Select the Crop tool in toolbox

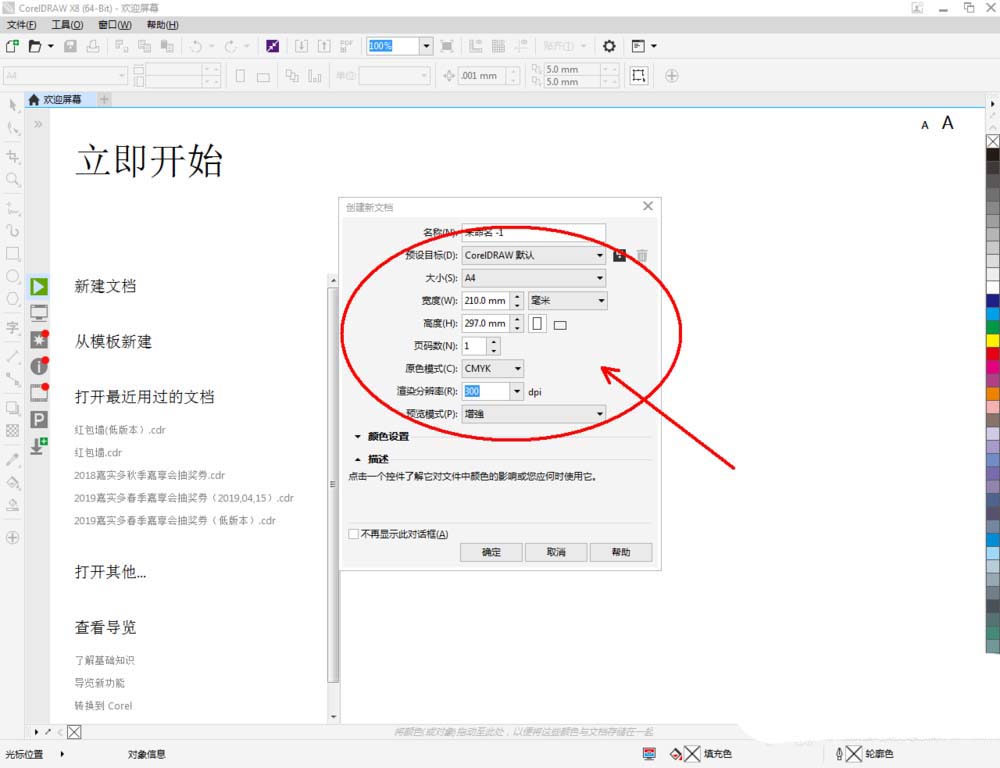click(x=13, y=156)
